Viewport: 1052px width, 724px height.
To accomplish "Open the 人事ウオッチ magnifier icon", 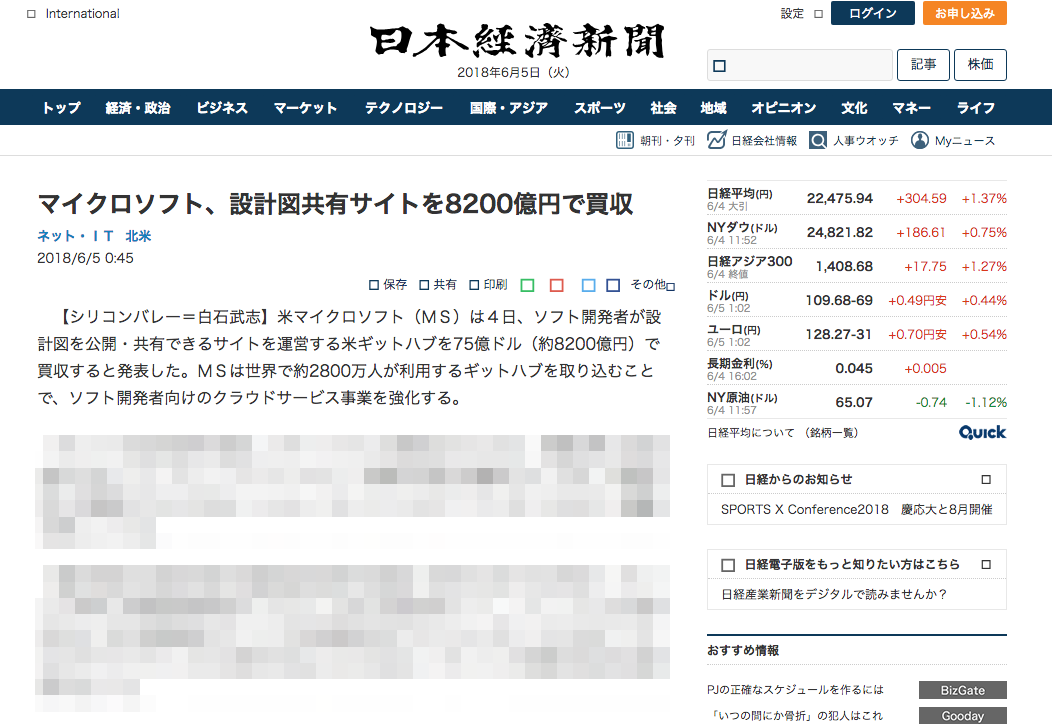I will 818,140.
